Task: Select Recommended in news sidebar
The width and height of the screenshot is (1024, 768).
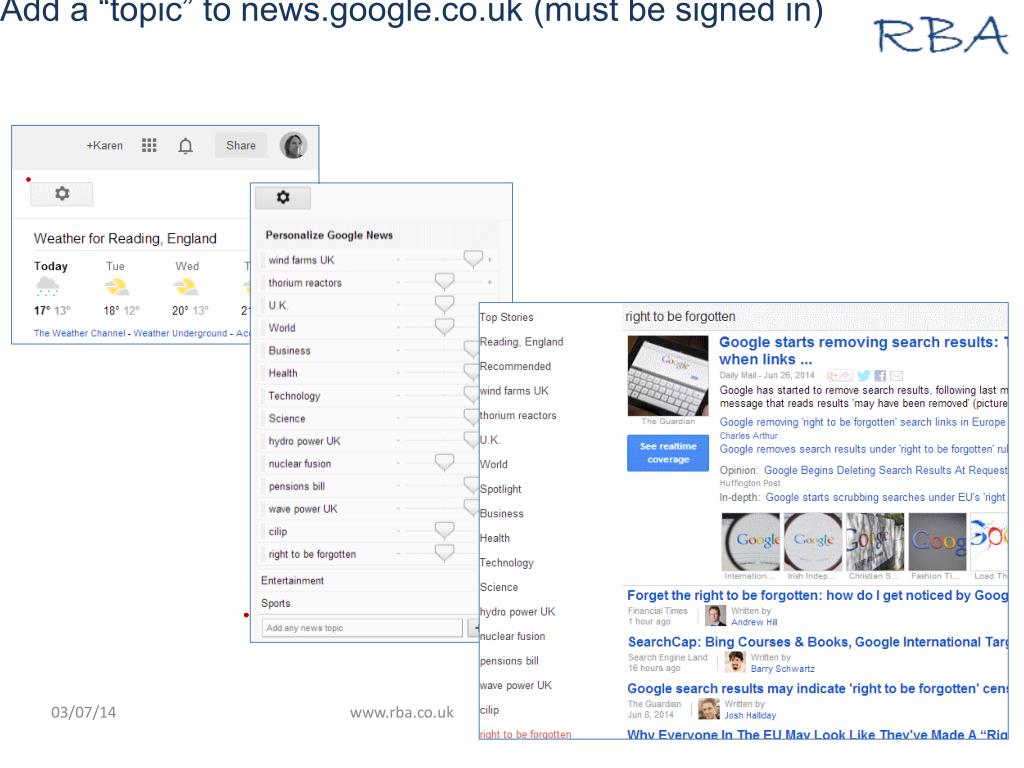Action: pyautogui.click(x=515, y=366)
